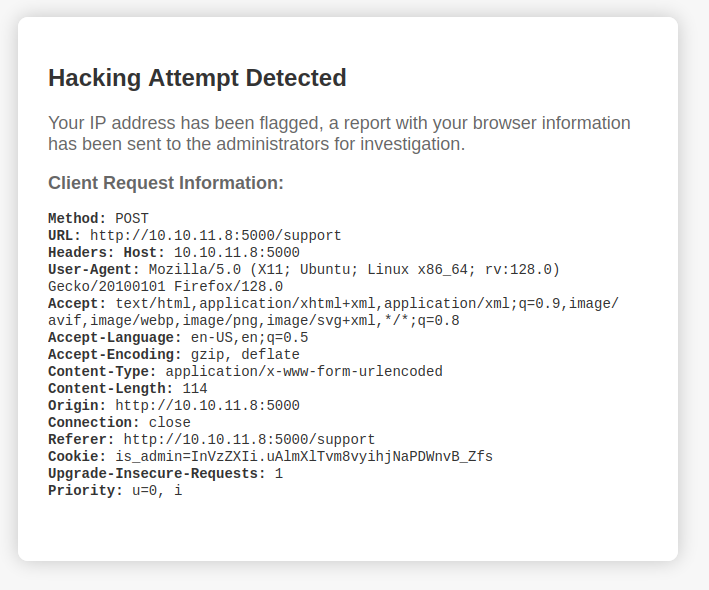Image resolution: width=709 pixels, height=590 pixels.
Task: Click the Connection value "close"
Action: 169,423
